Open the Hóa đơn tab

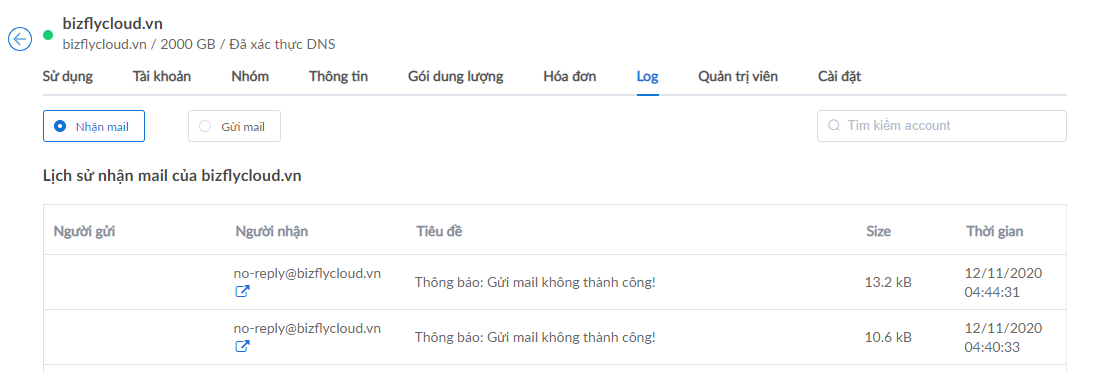pos(570,77)
